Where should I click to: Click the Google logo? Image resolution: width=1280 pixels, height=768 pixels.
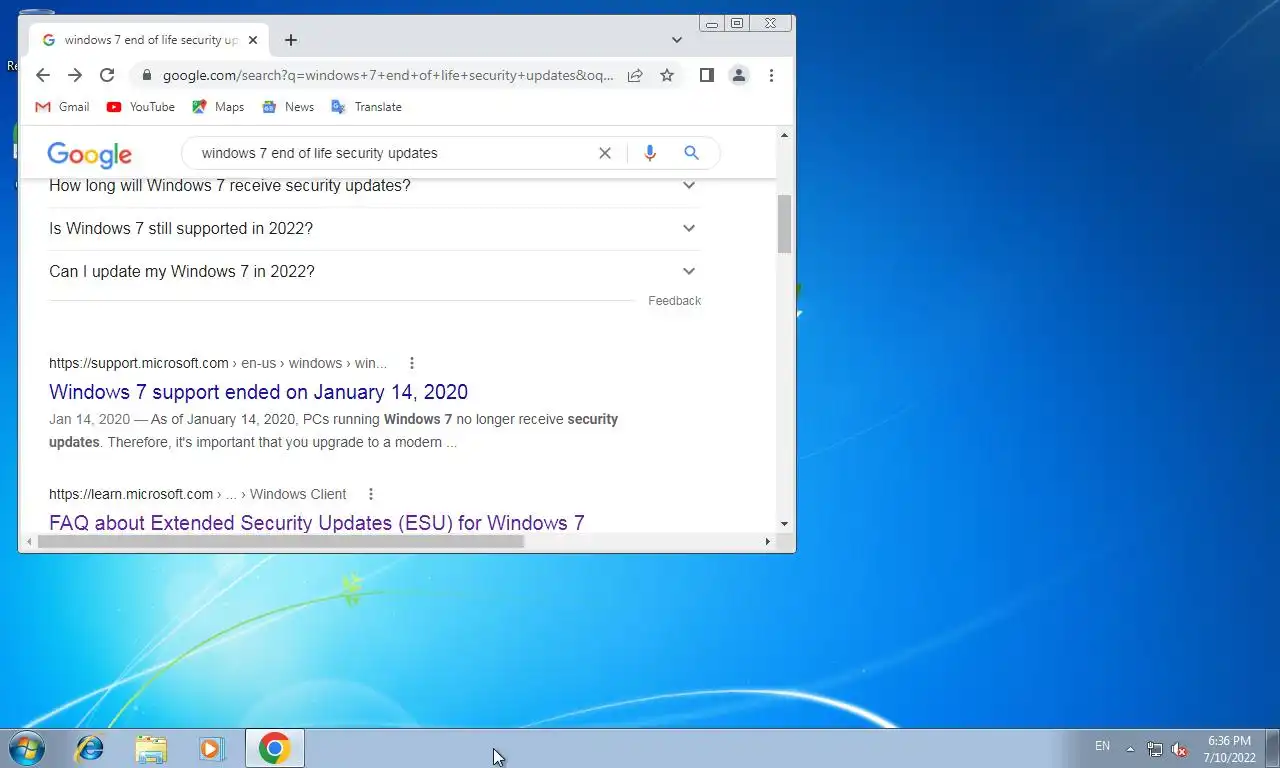(x=89, y=154)
